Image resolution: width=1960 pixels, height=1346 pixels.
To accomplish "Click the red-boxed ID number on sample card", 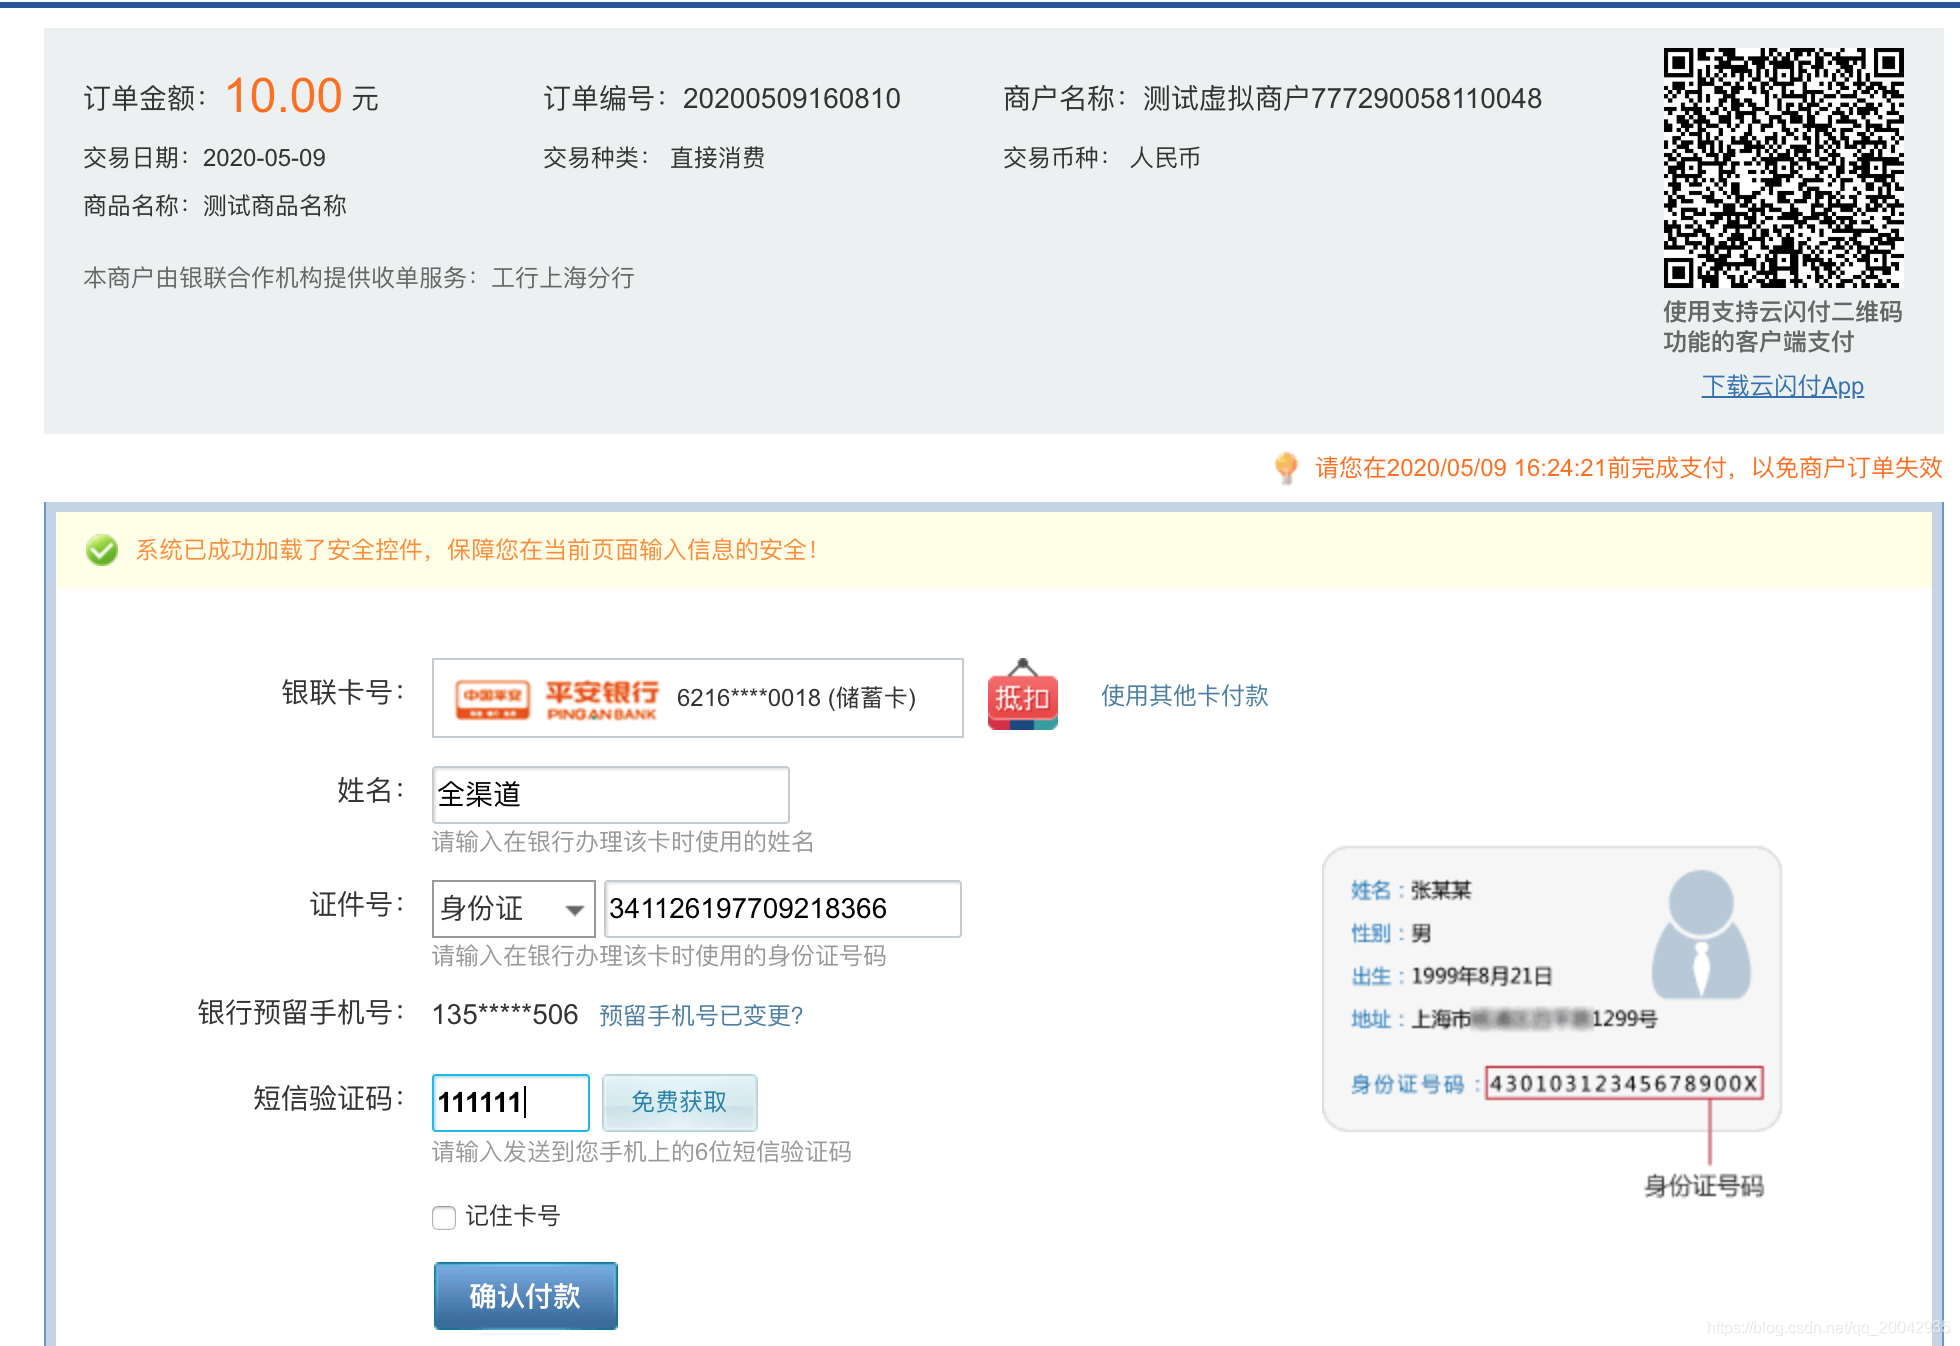I will 1624,1083.
